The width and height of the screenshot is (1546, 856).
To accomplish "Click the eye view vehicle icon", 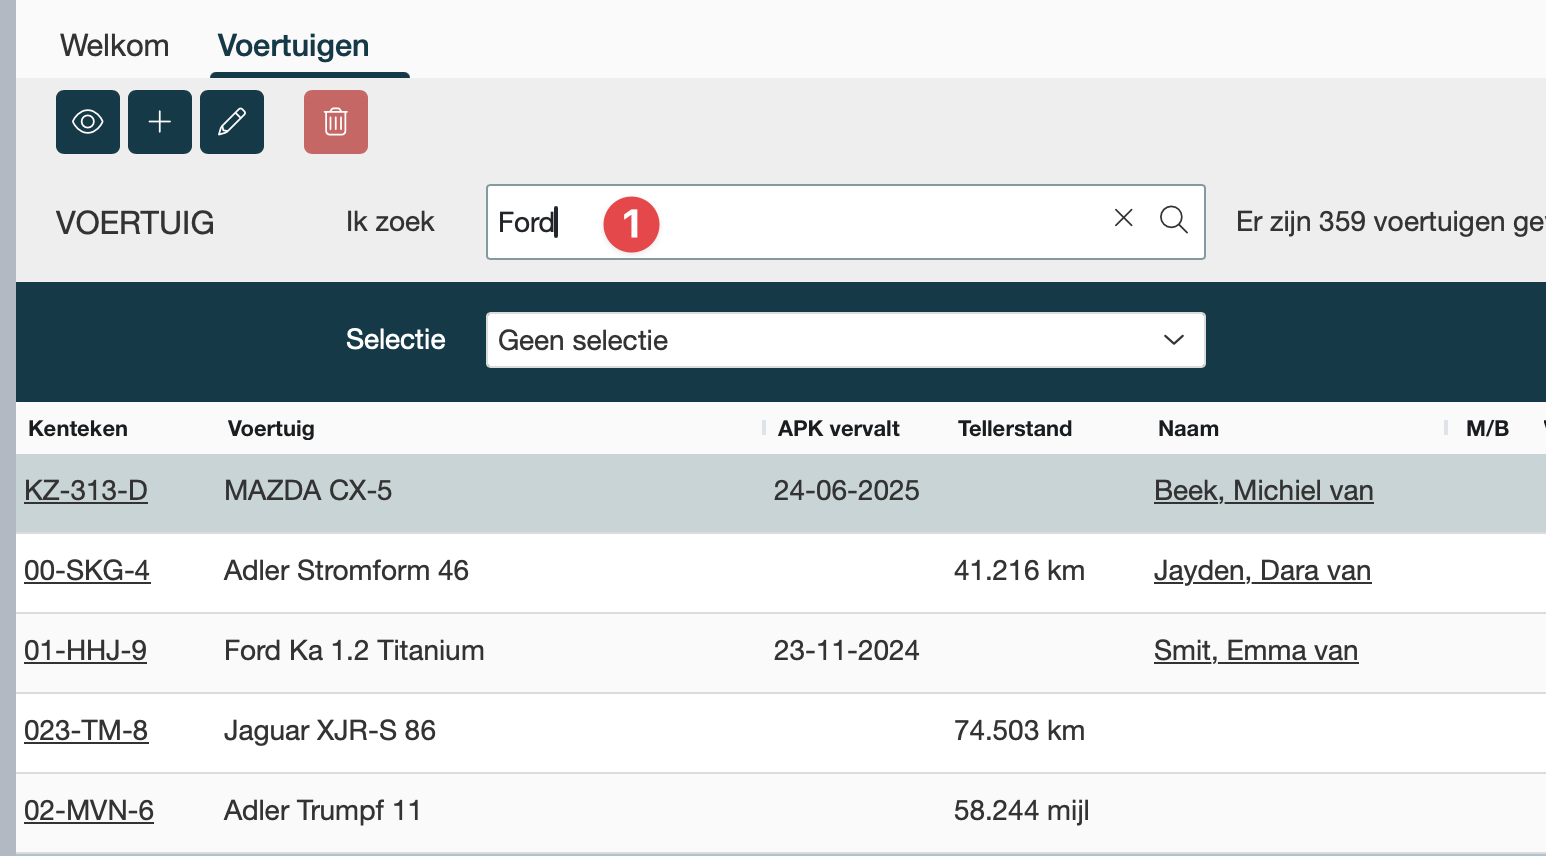I will [x=88, y=122].
